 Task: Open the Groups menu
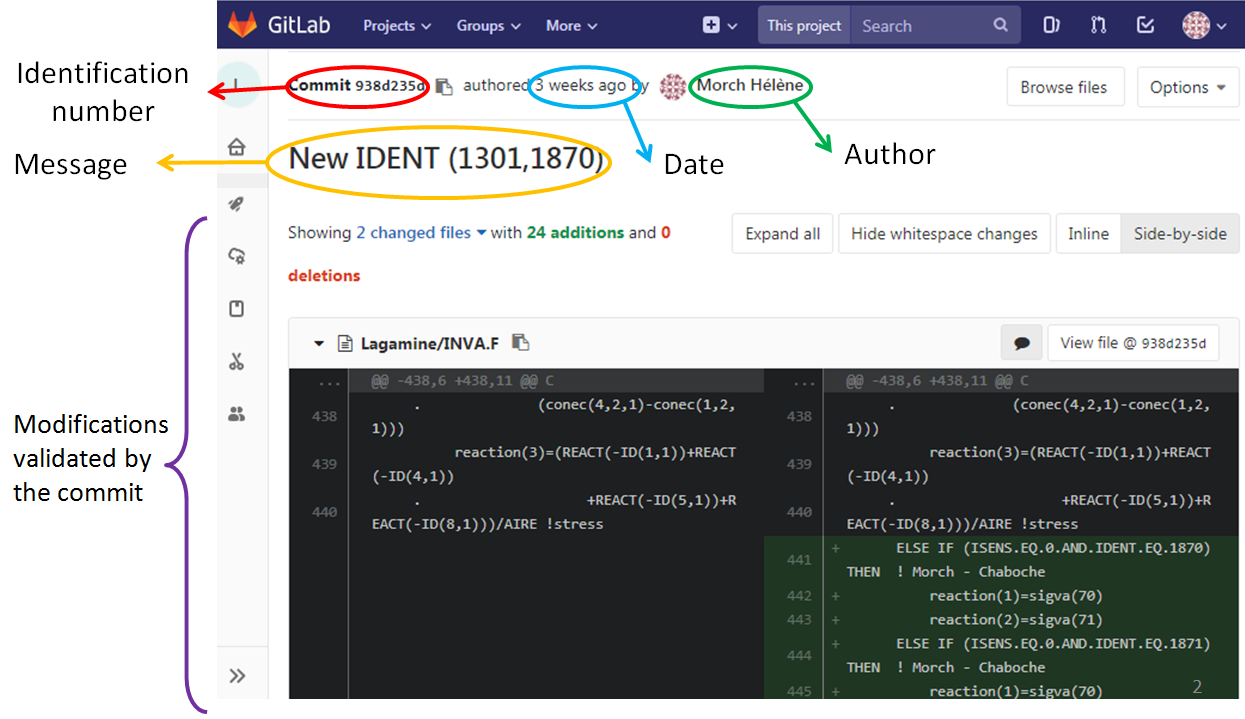[x=487, y=25]
